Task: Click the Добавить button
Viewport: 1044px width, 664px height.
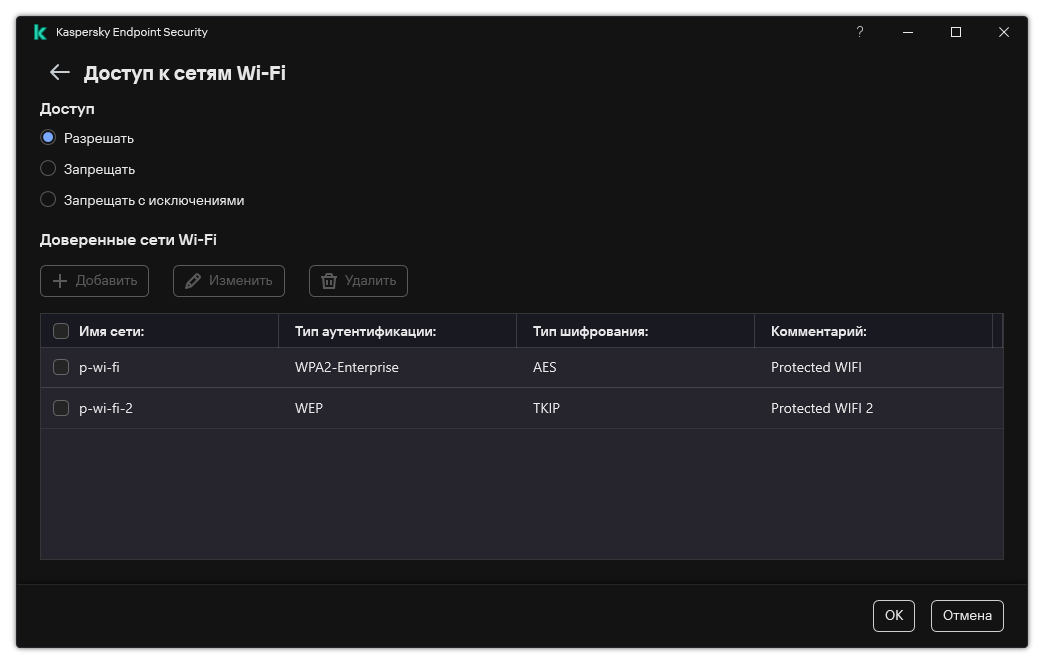Action: point(95,280)
